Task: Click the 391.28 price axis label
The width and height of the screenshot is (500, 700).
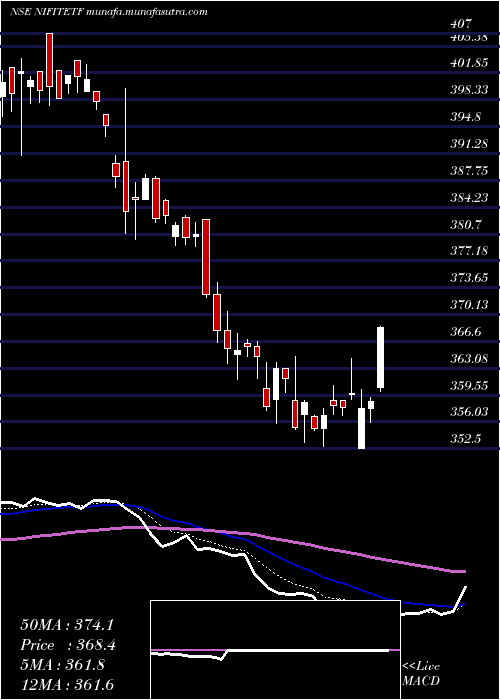Action: (x=469, y=144)
